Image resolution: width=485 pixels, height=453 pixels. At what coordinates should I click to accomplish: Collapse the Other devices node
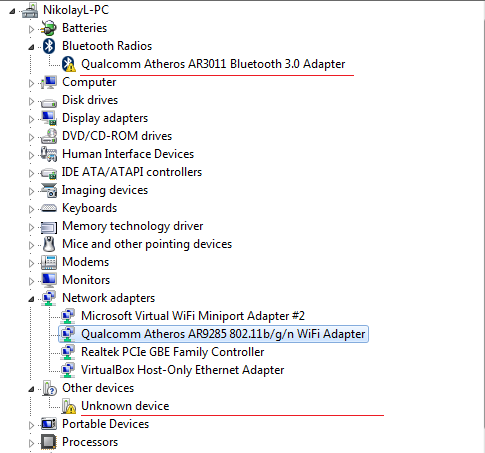point(31,389)
